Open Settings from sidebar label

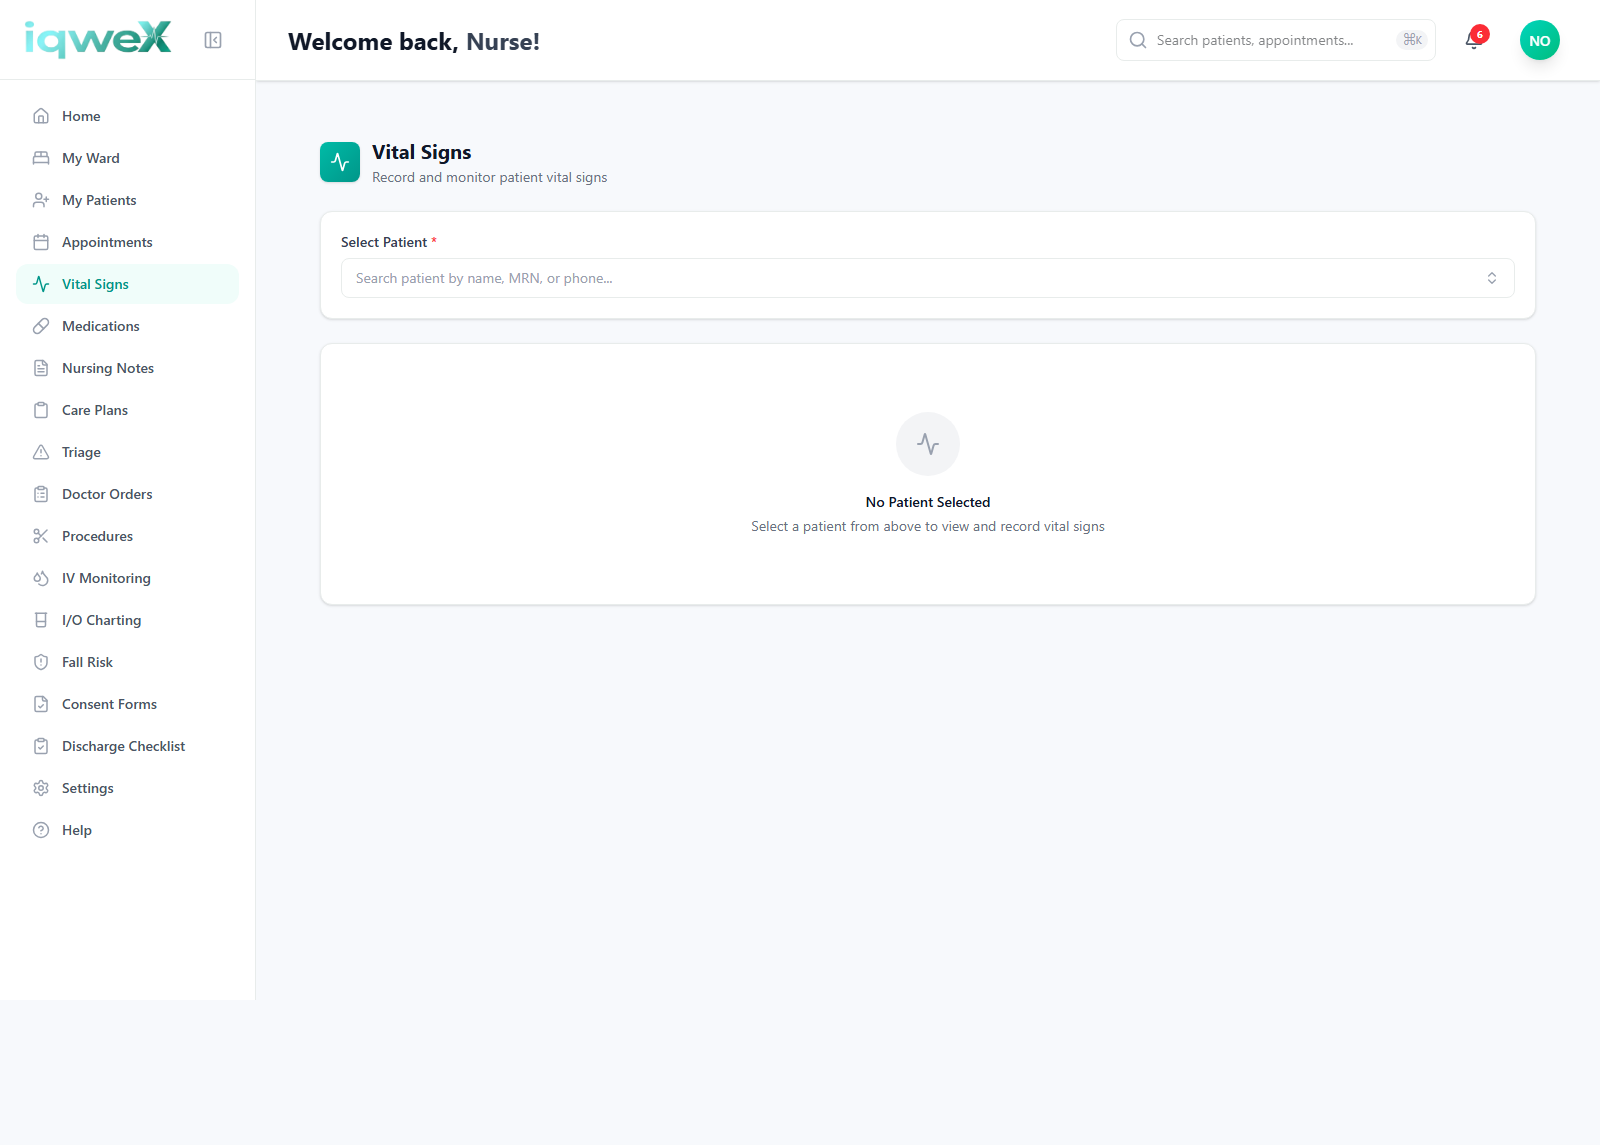click(x=88, y=788)
